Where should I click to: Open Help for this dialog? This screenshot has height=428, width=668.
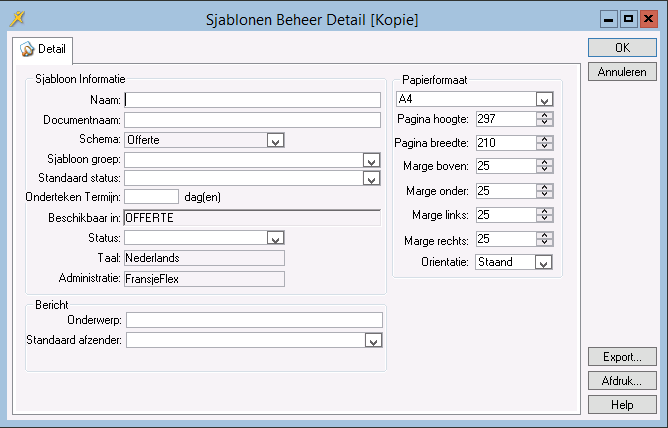click(622, 404)
